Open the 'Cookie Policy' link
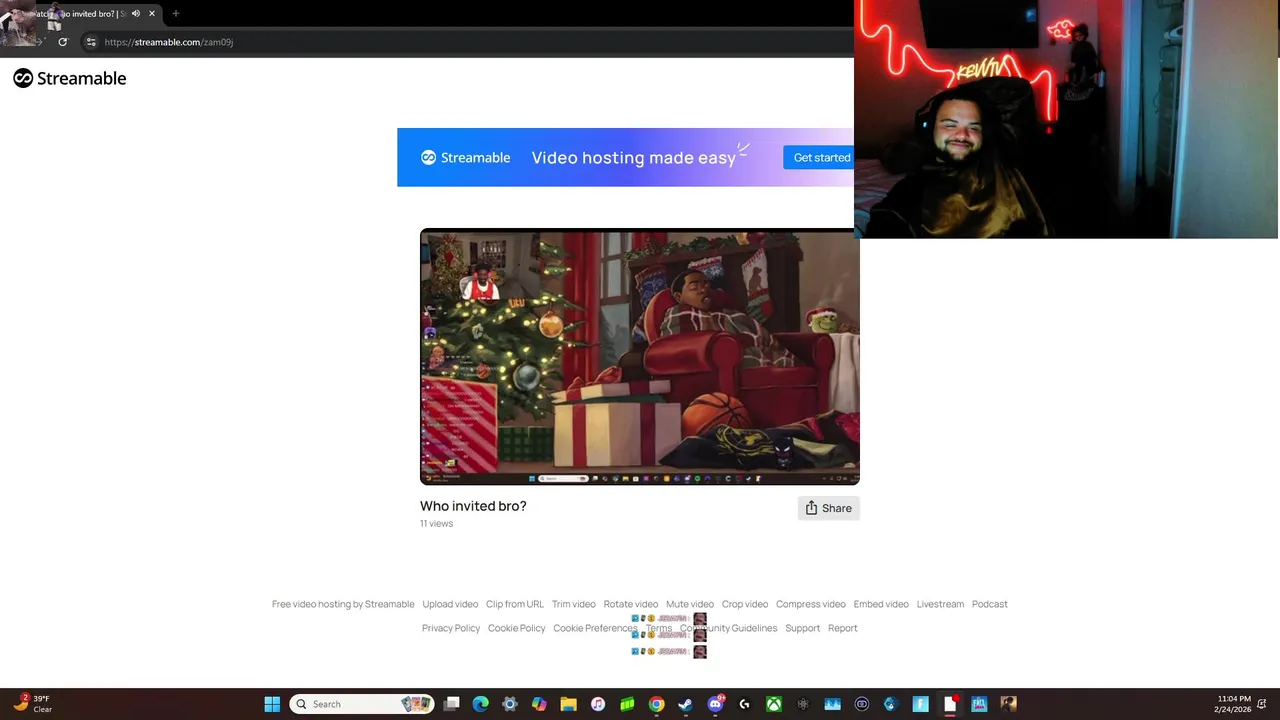 tap(517, 628)
